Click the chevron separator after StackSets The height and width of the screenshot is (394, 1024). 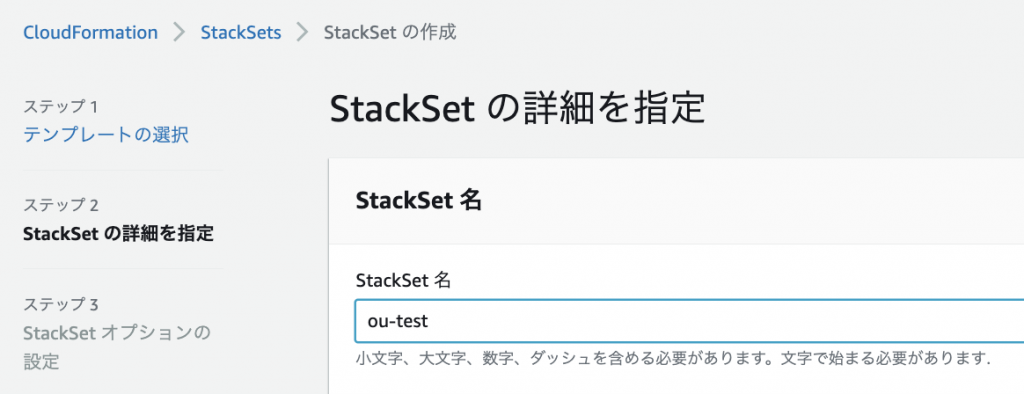(x=302, y=33)
